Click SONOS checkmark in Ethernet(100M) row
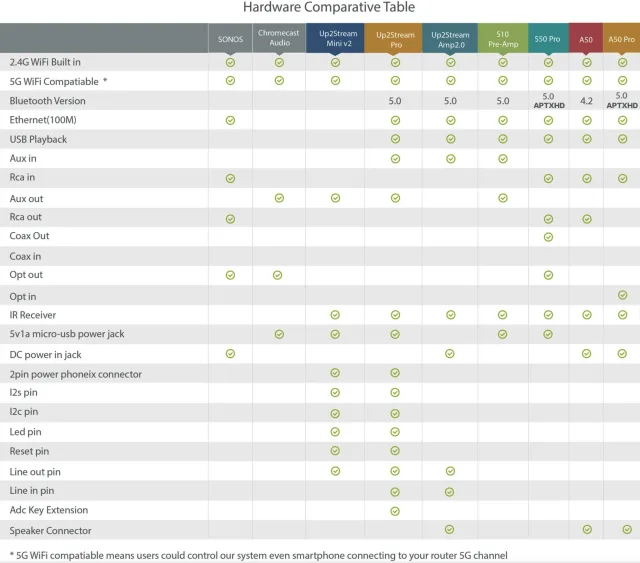 230,120
